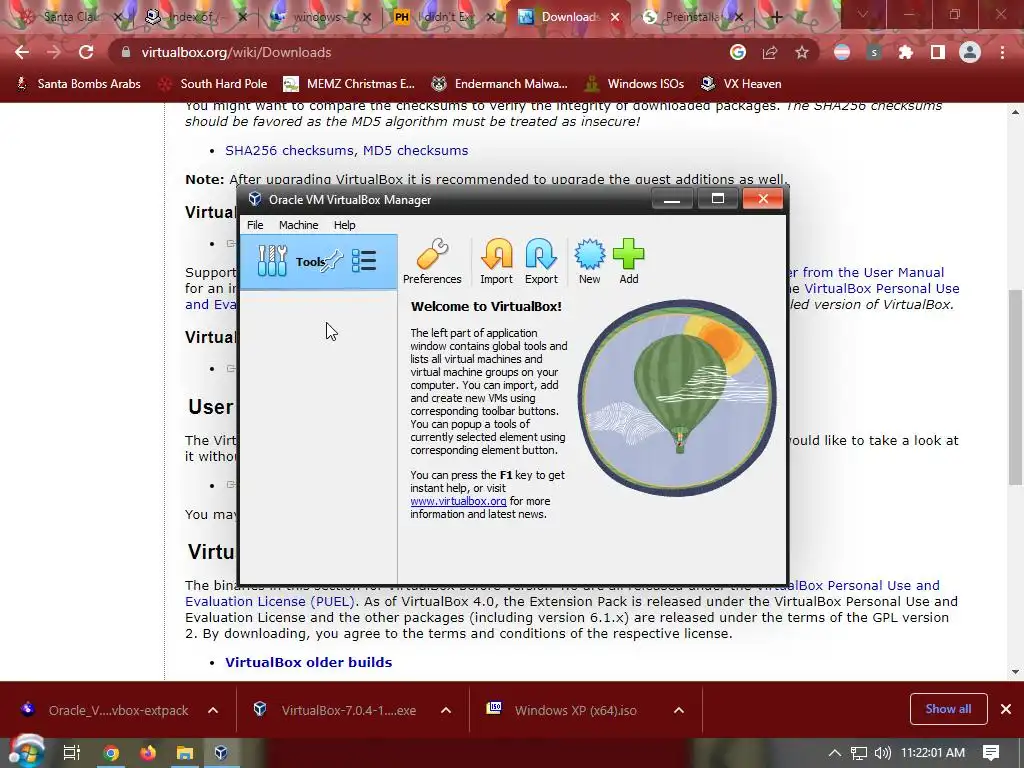Image resolution: width=1024 pixels, height=768 pixels.
Task: Open the File menu in VirtualBox
Action: coord(255,225)
